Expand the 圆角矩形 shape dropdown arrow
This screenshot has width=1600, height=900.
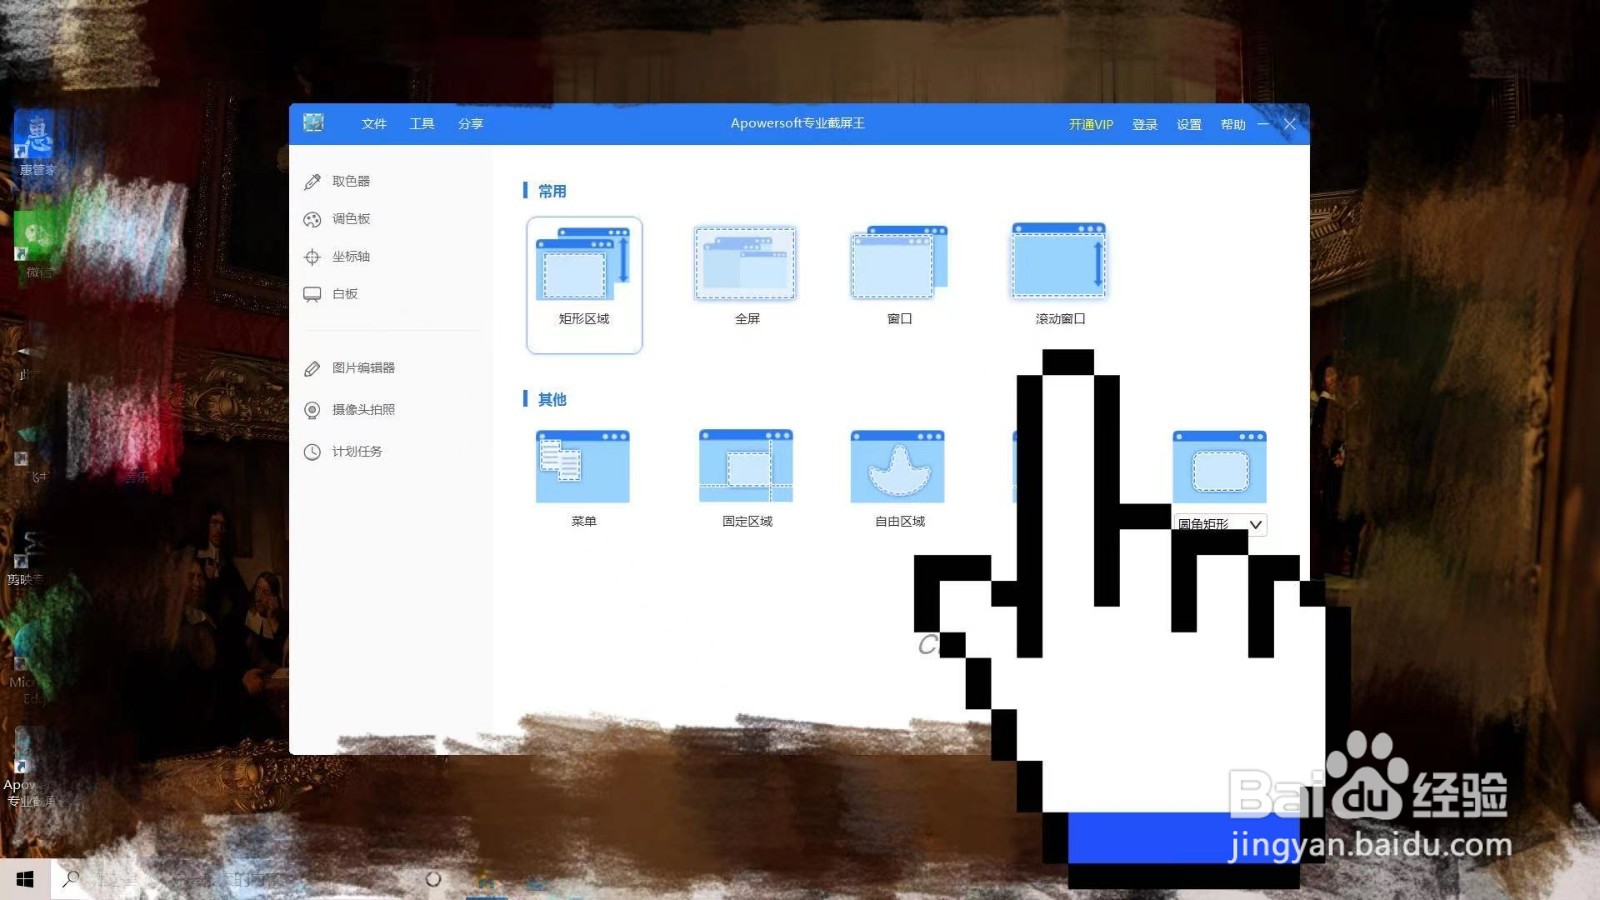click(1256, 524)
